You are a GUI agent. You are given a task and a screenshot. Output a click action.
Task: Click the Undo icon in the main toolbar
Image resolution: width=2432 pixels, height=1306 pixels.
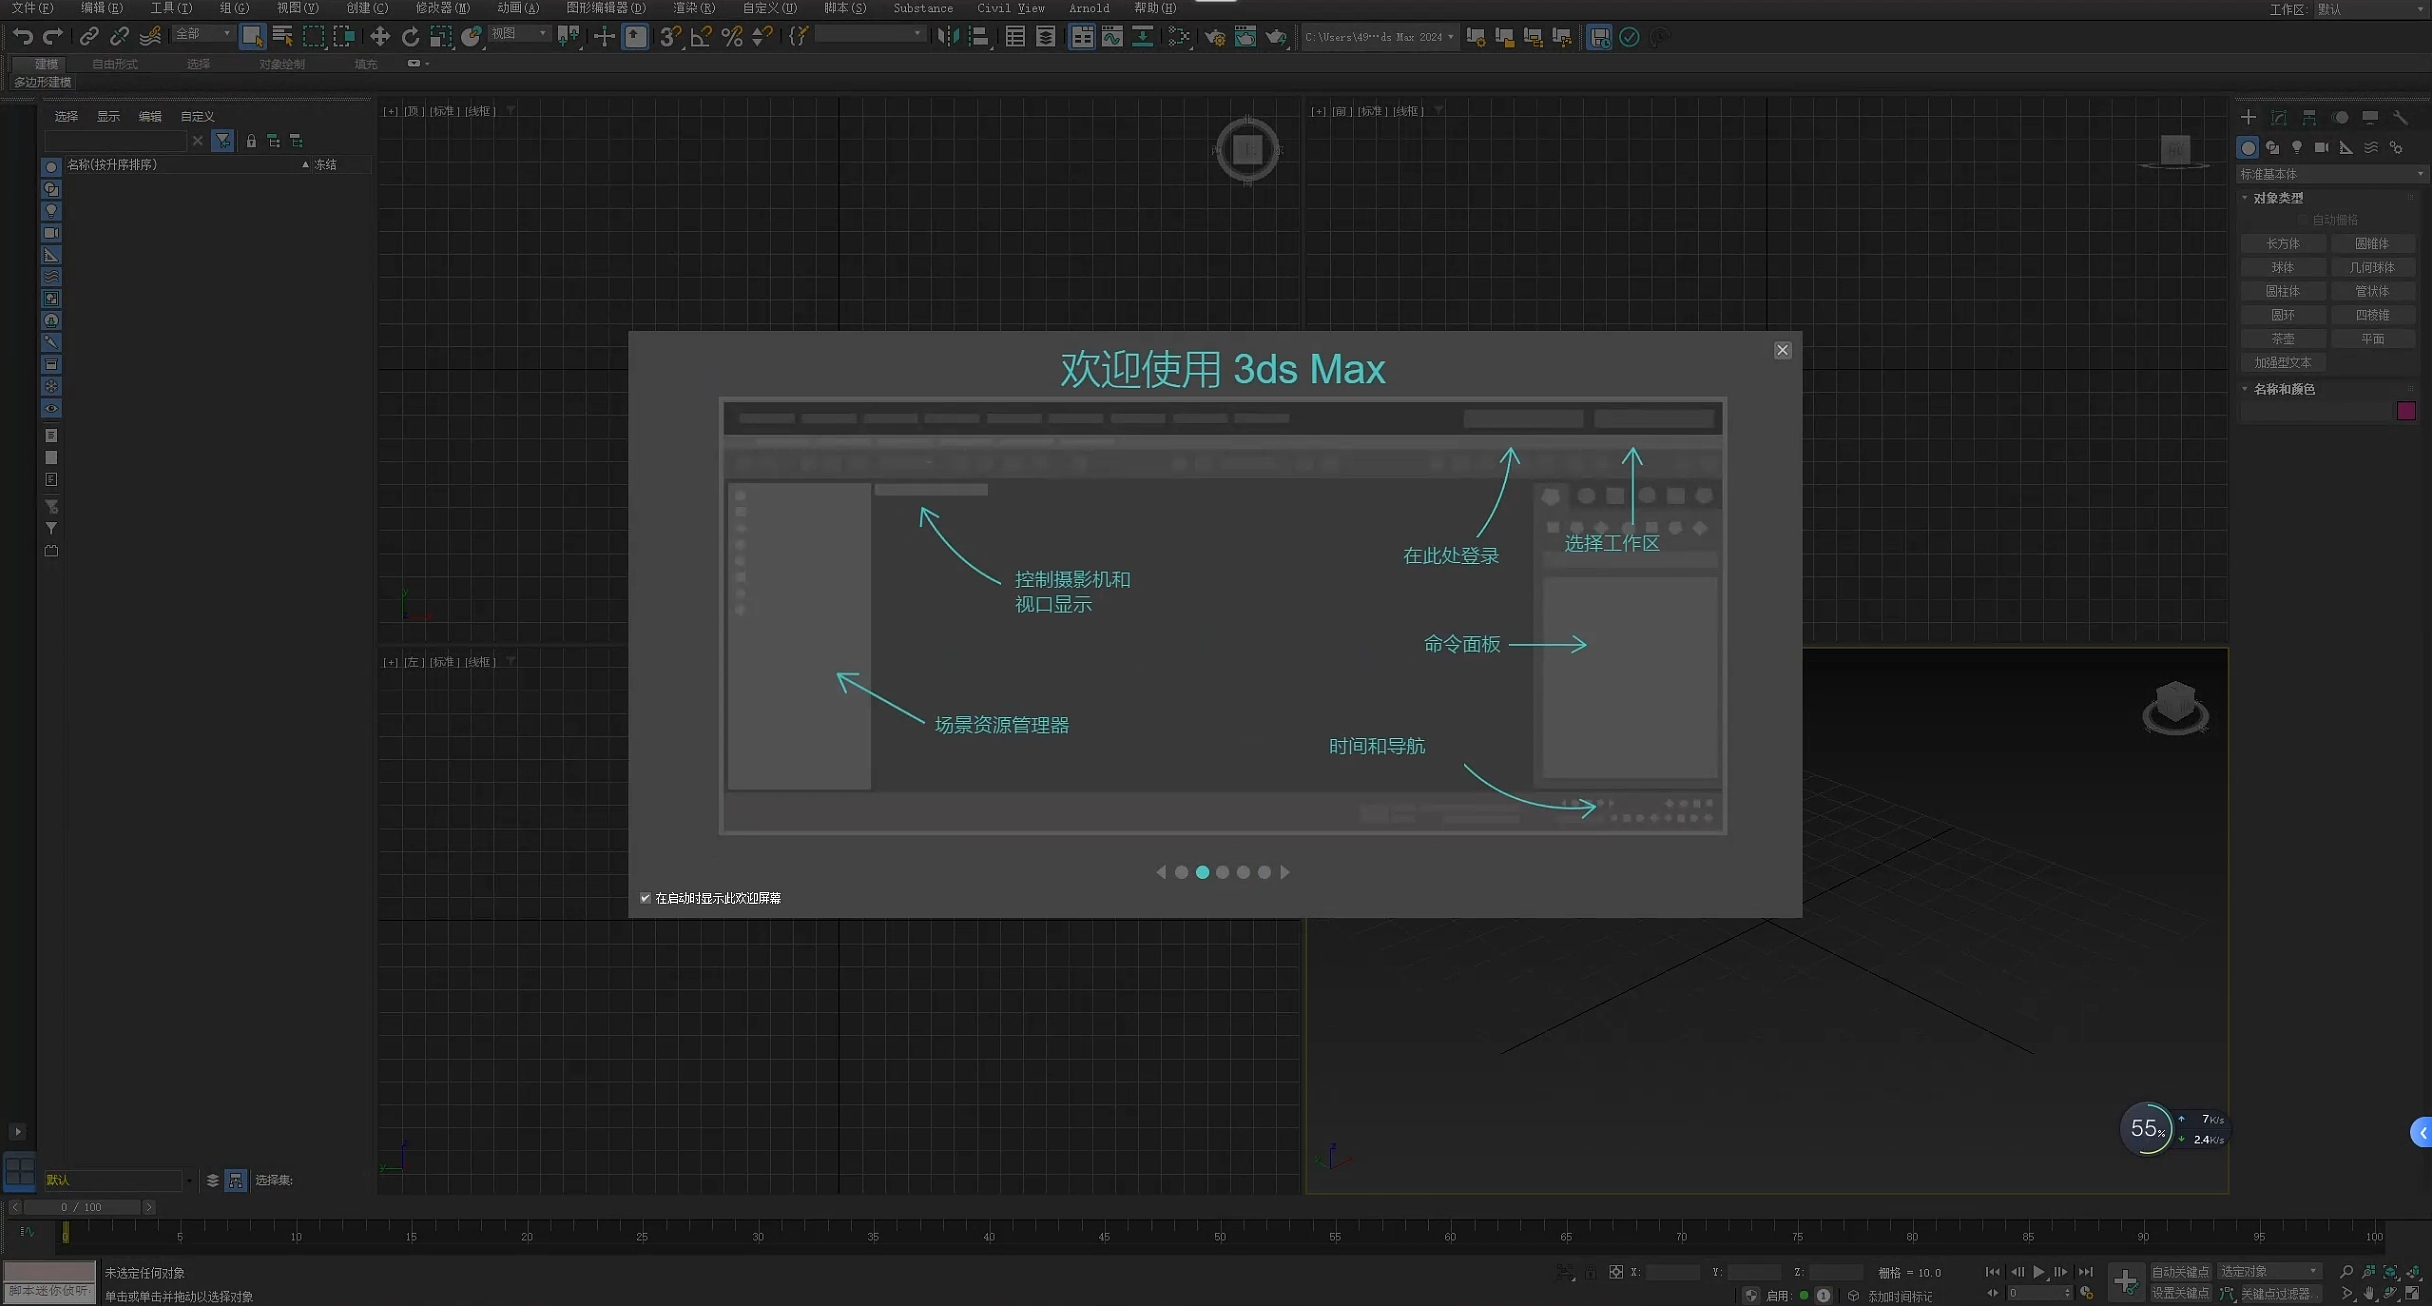pyautogui.click(x=22, y=37)
